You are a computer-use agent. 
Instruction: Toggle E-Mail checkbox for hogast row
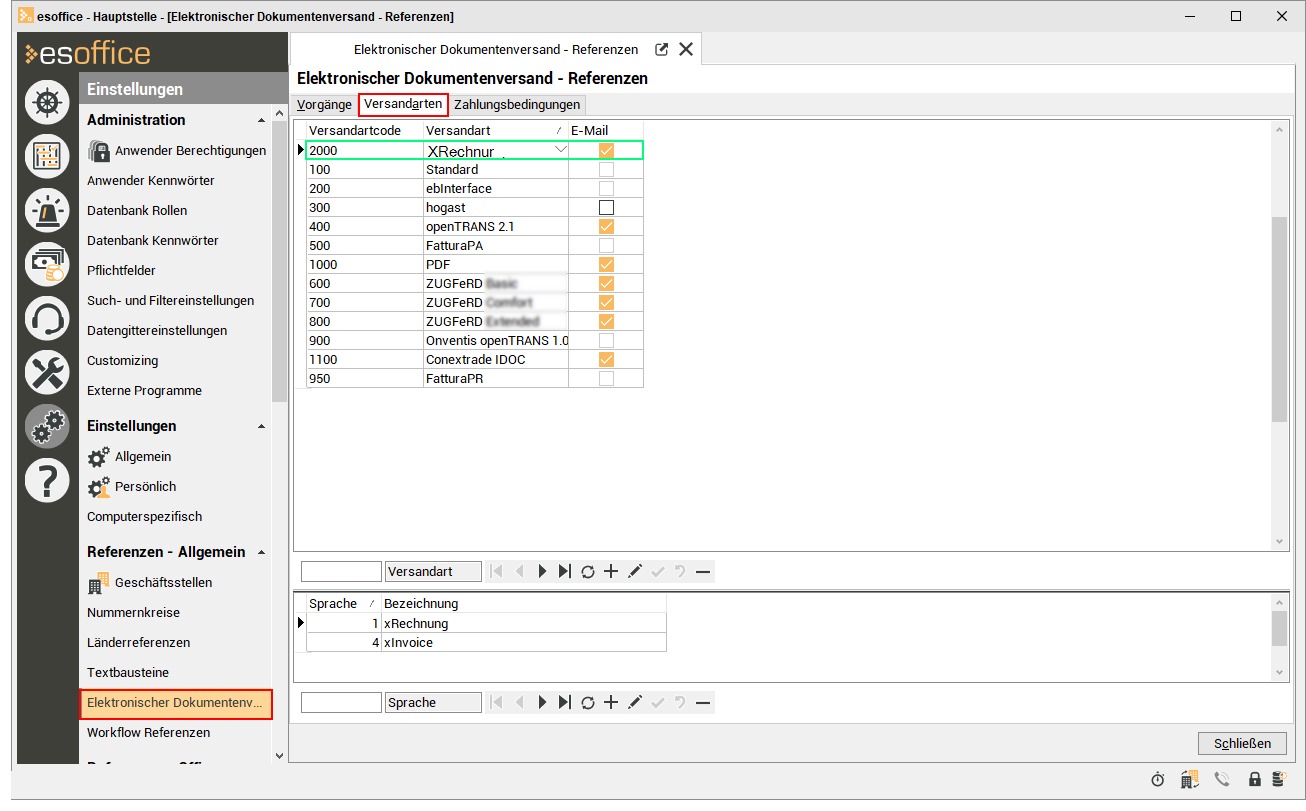pos(606,208)
